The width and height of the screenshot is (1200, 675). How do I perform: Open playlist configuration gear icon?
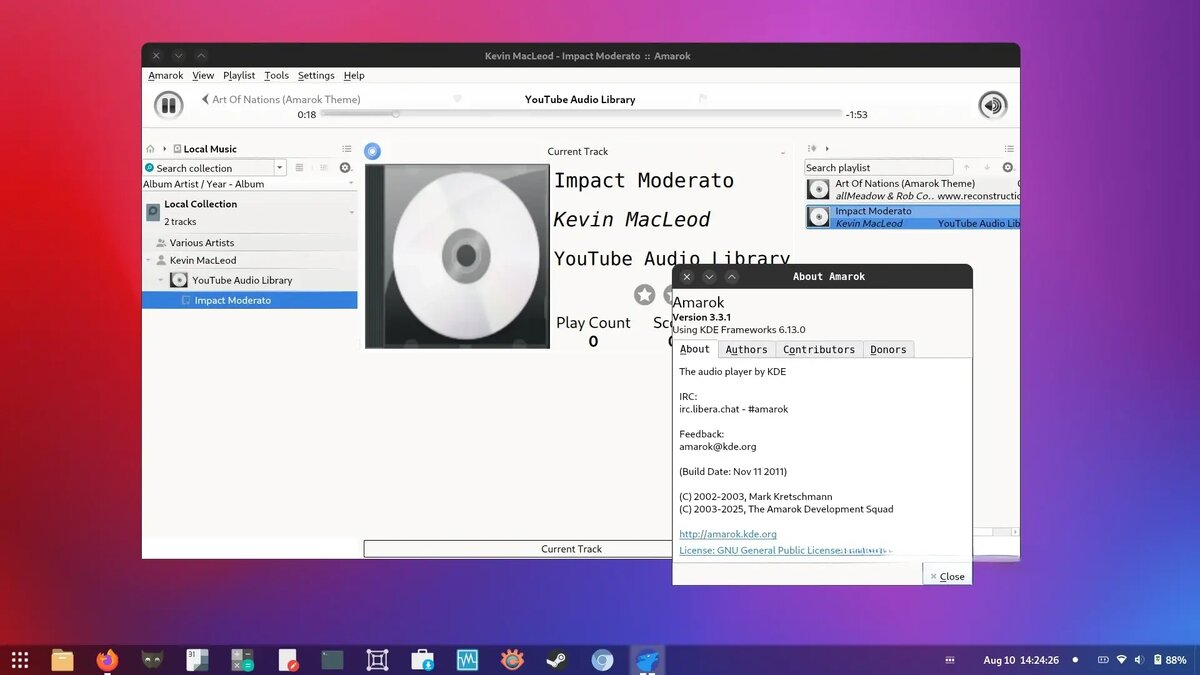[x=1007, y=167]
